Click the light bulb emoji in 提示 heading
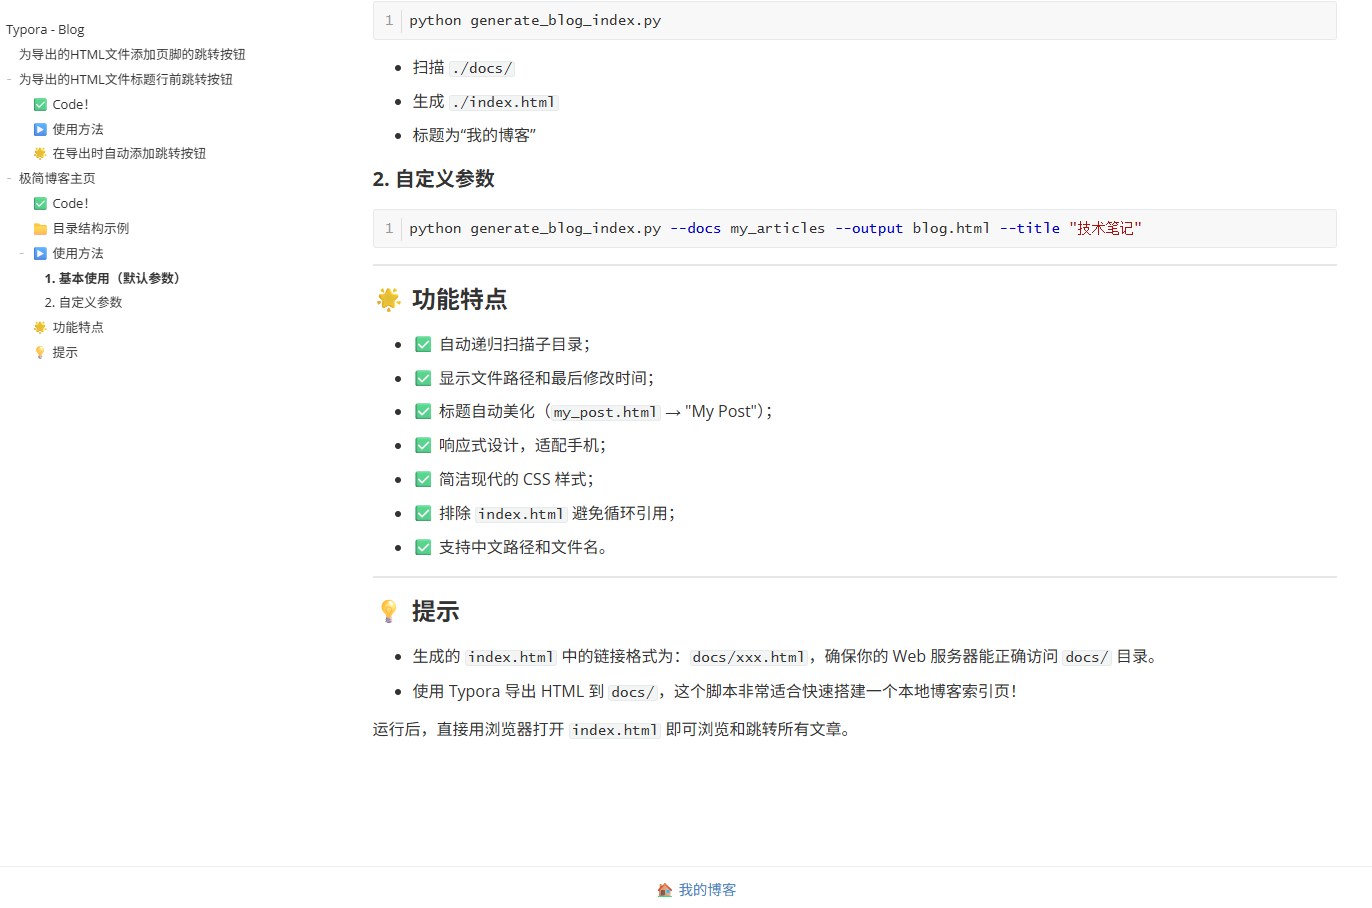 tap(388, 611)
